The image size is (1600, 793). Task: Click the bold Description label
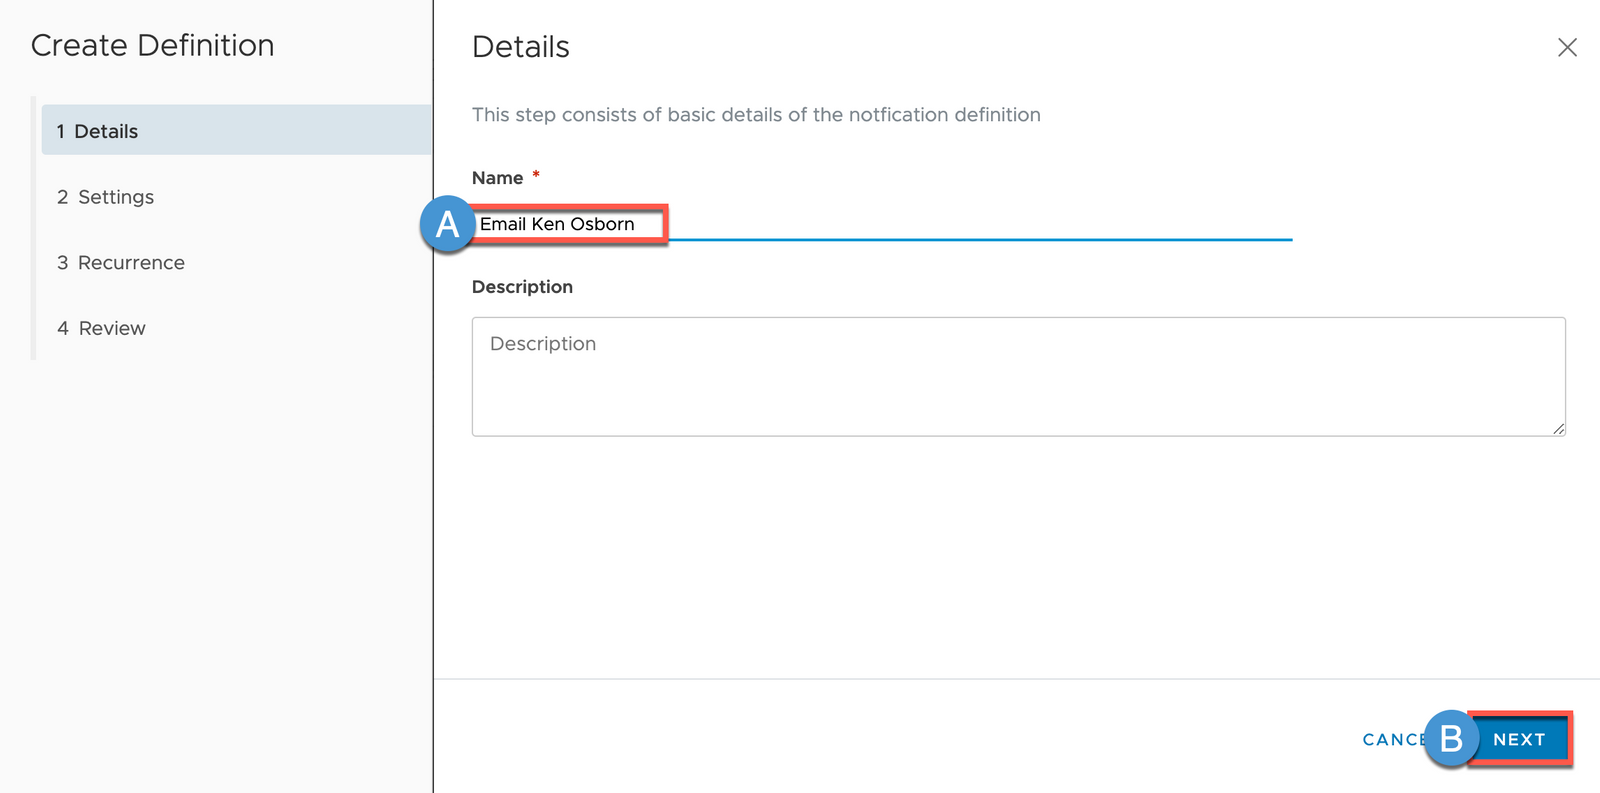(522, 287)
